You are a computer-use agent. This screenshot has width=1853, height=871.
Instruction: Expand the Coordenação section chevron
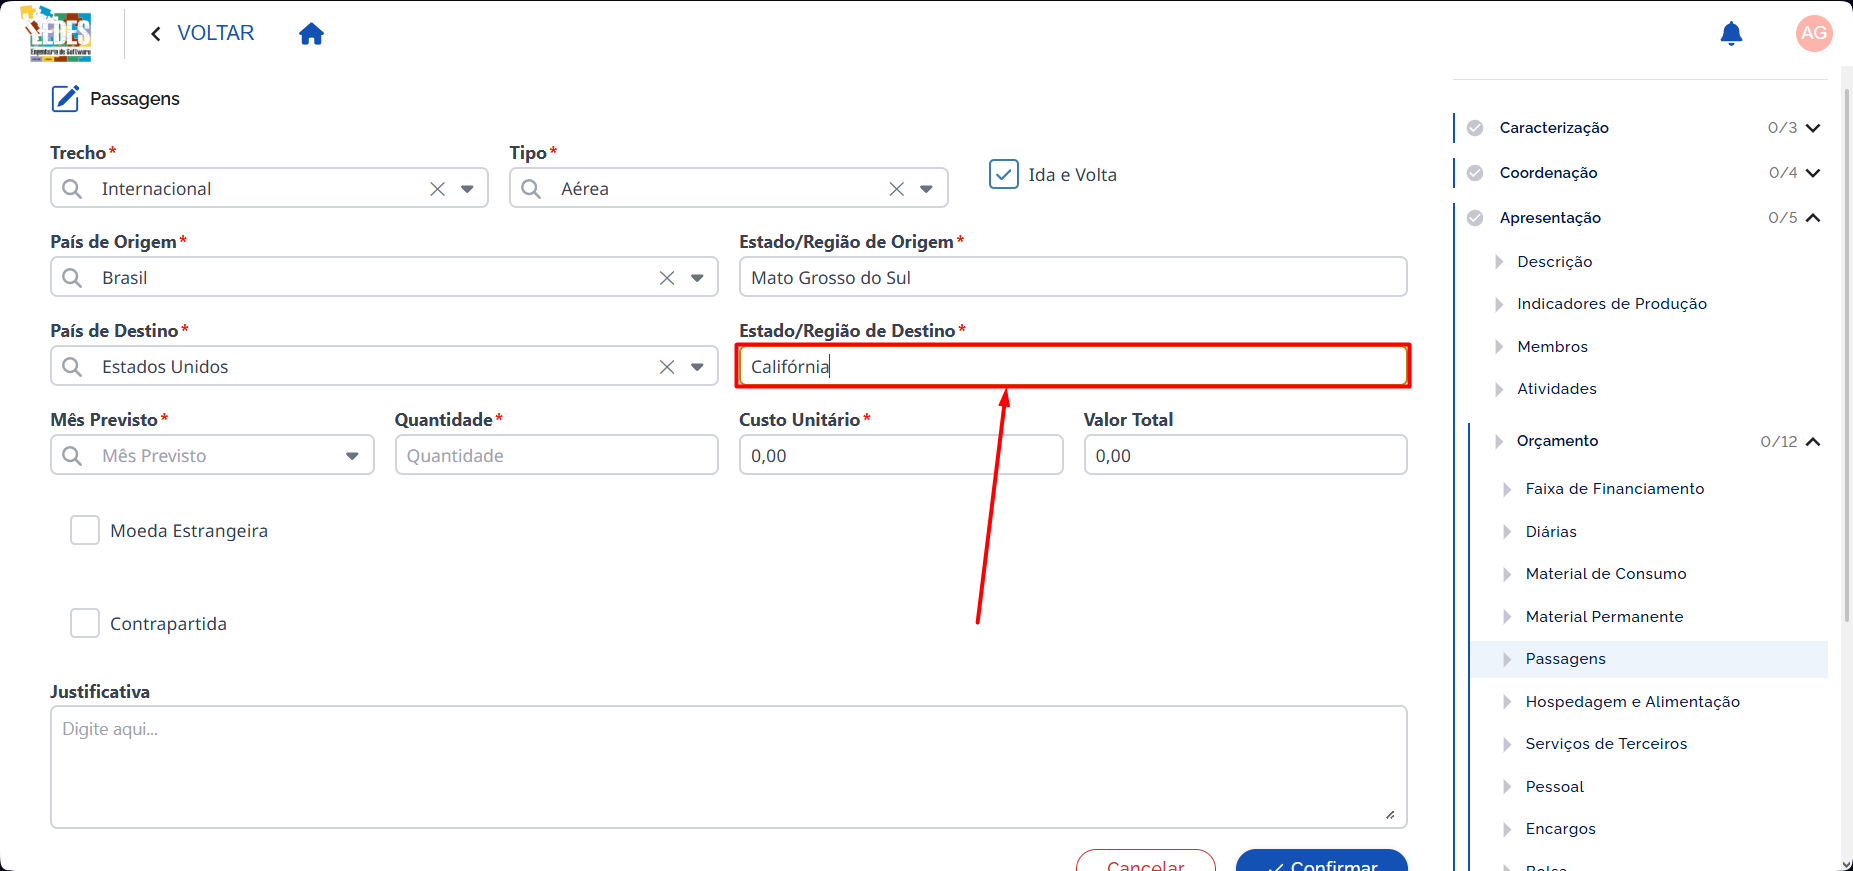tap(1813, 173)
